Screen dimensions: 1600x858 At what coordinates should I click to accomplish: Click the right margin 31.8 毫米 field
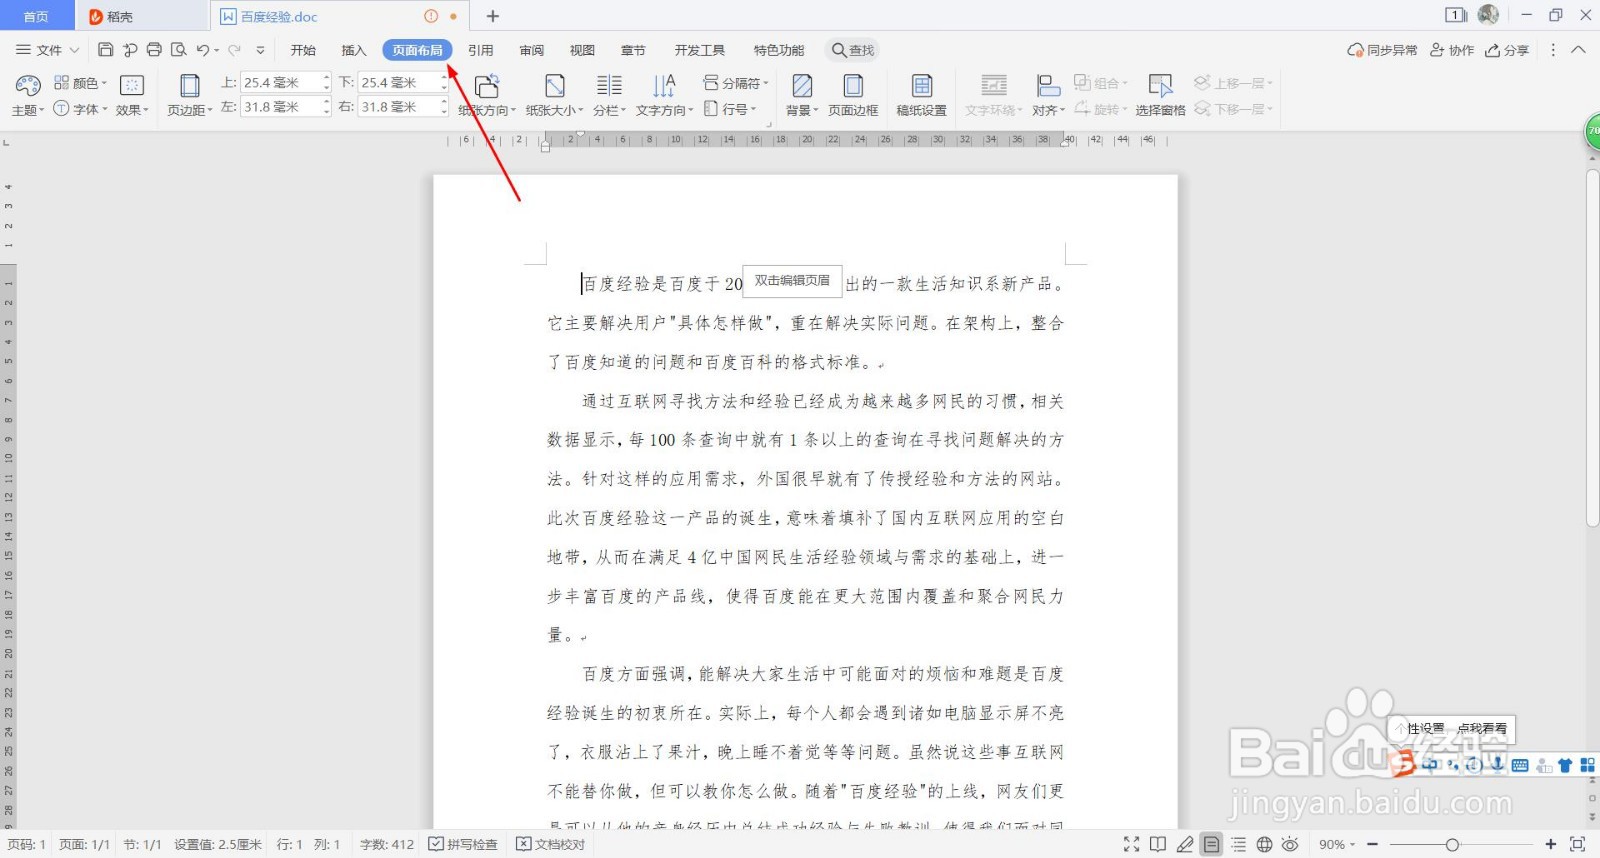pyautogui.click(x=398, y=107)
